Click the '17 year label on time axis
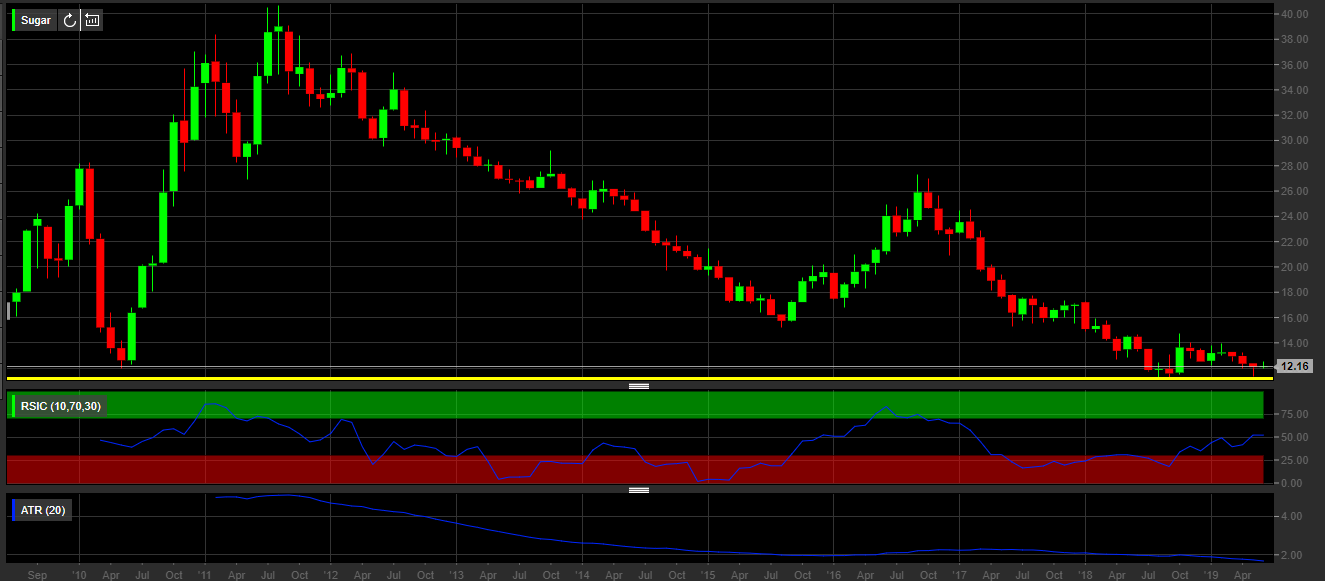This screenshot has height=581, width=1325. coord(958,575)
